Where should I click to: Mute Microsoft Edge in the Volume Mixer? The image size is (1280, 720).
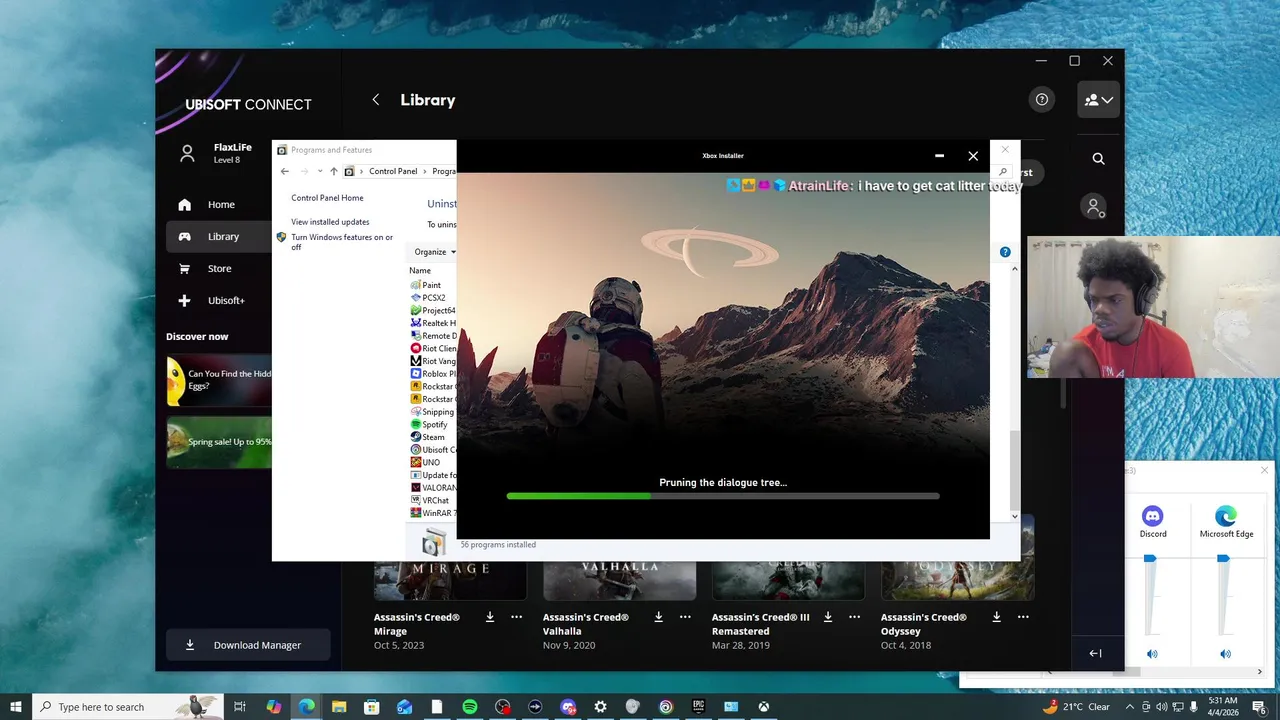click(1225, 654)
